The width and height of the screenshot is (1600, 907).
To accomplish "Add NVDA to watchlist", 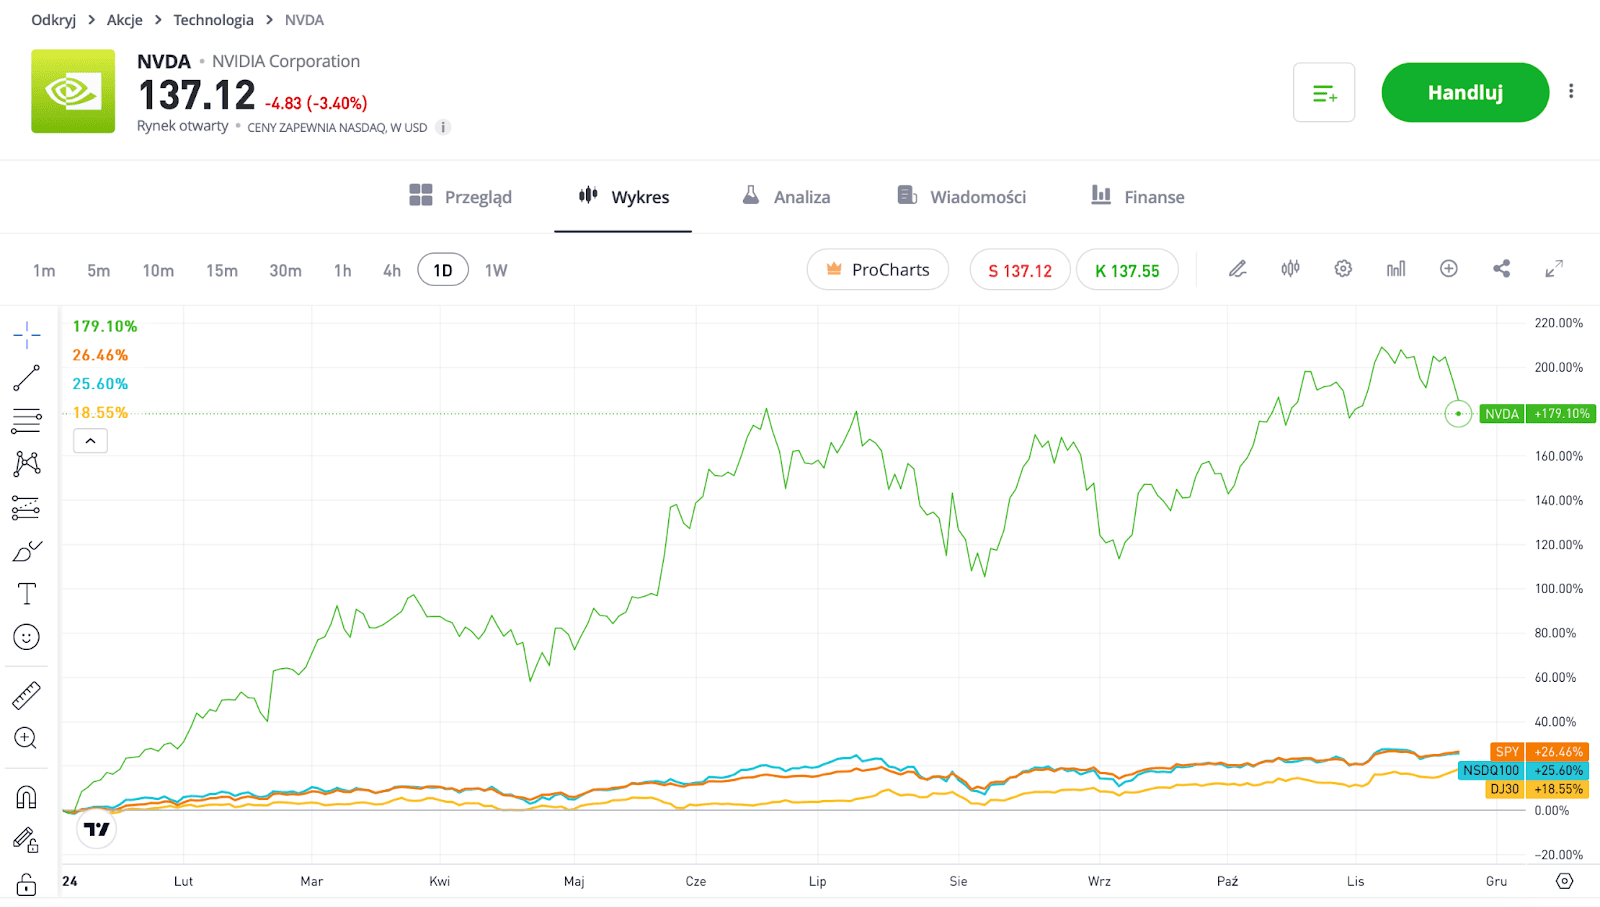I will coord(1324,93).
